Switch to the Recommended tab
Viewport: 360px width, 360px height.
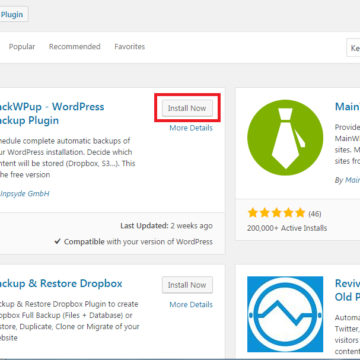pos(75,47)
